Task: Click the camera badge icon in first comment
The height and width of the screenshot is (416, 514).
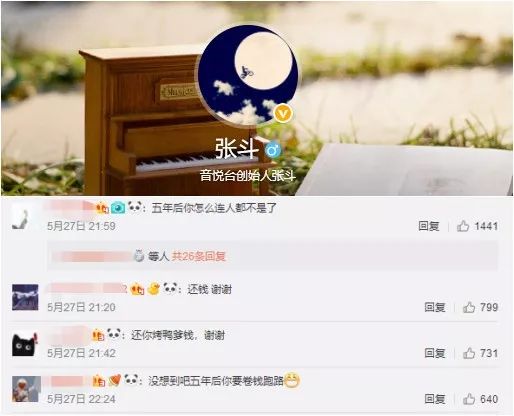Action: pyautogui.click(x=118, y=208)
